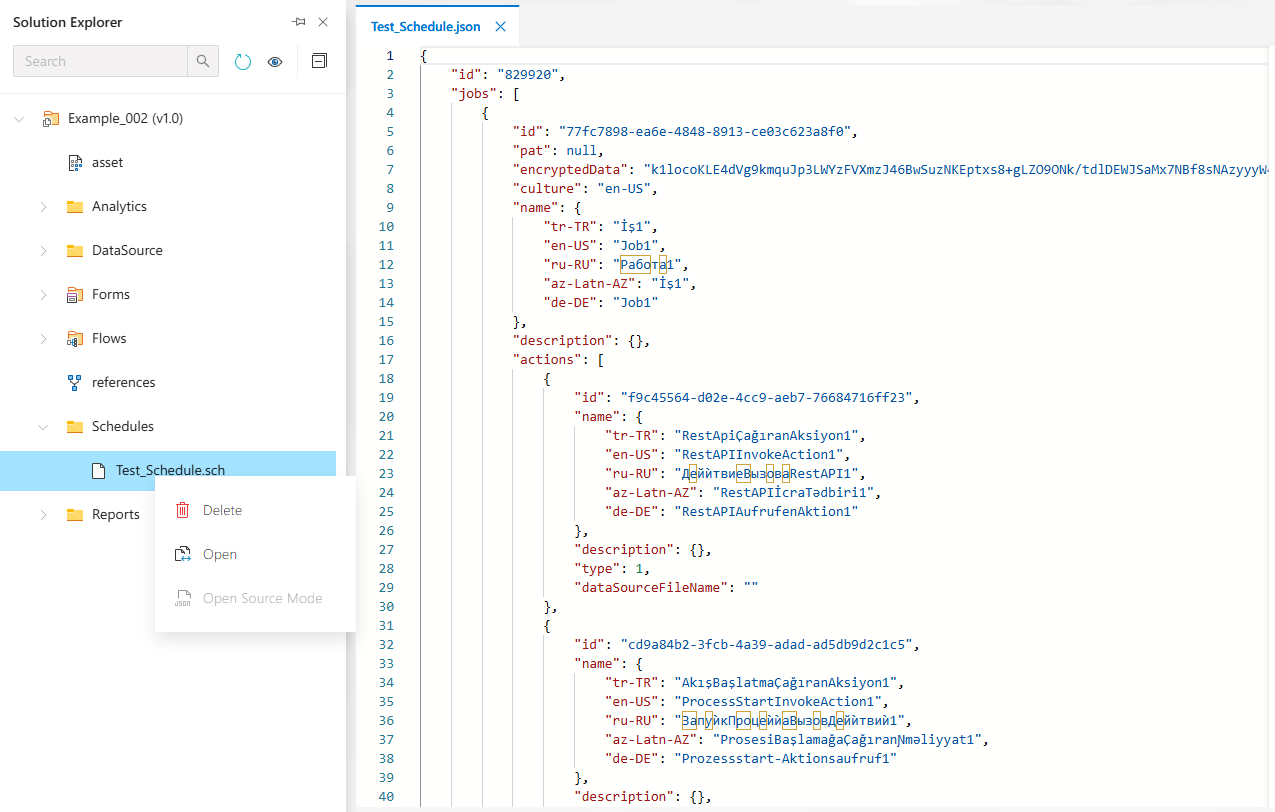
Task: Refresh the solution tree
Action: (243, 62)
